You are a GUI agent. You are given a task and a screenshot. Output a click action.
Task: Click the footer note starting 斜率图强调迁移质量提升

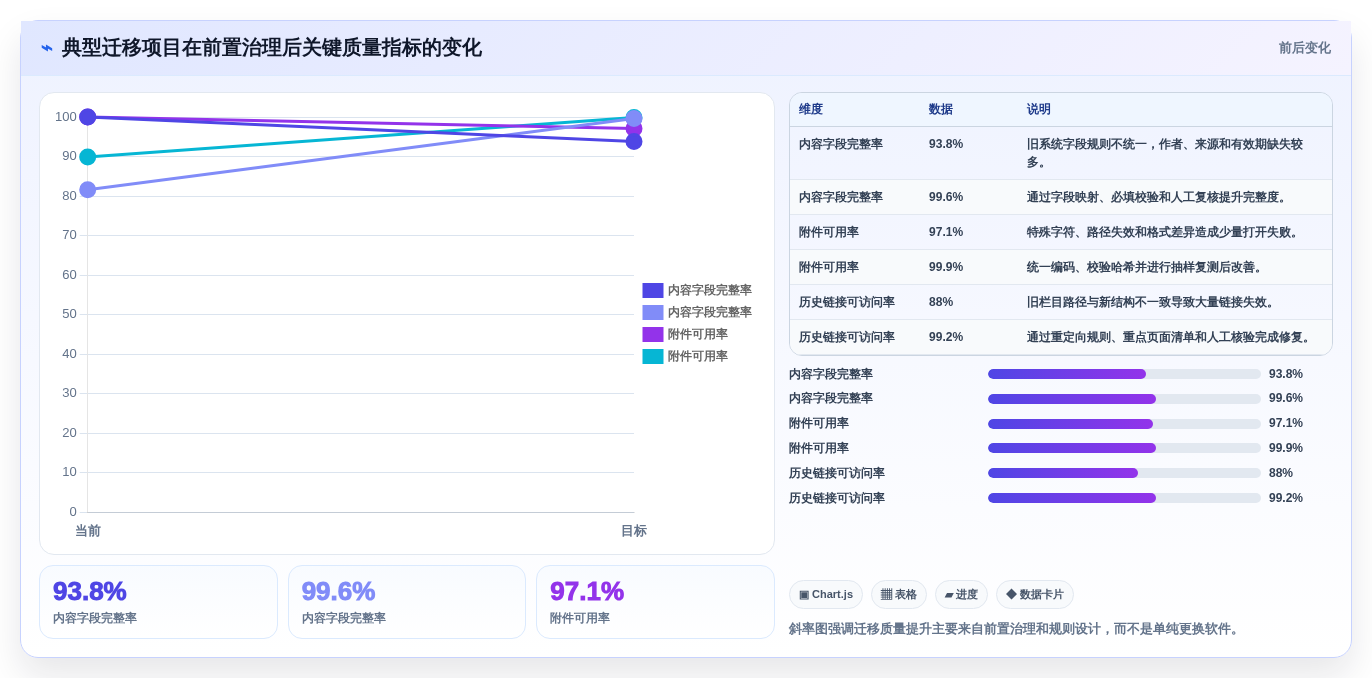(x=1016, y=629)
